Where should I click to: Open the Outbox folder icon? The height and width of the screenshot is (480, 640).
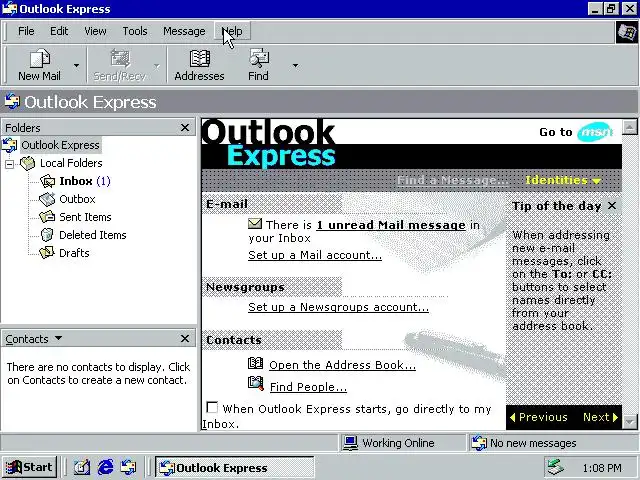pyautogui.click(x=47, y=199)
